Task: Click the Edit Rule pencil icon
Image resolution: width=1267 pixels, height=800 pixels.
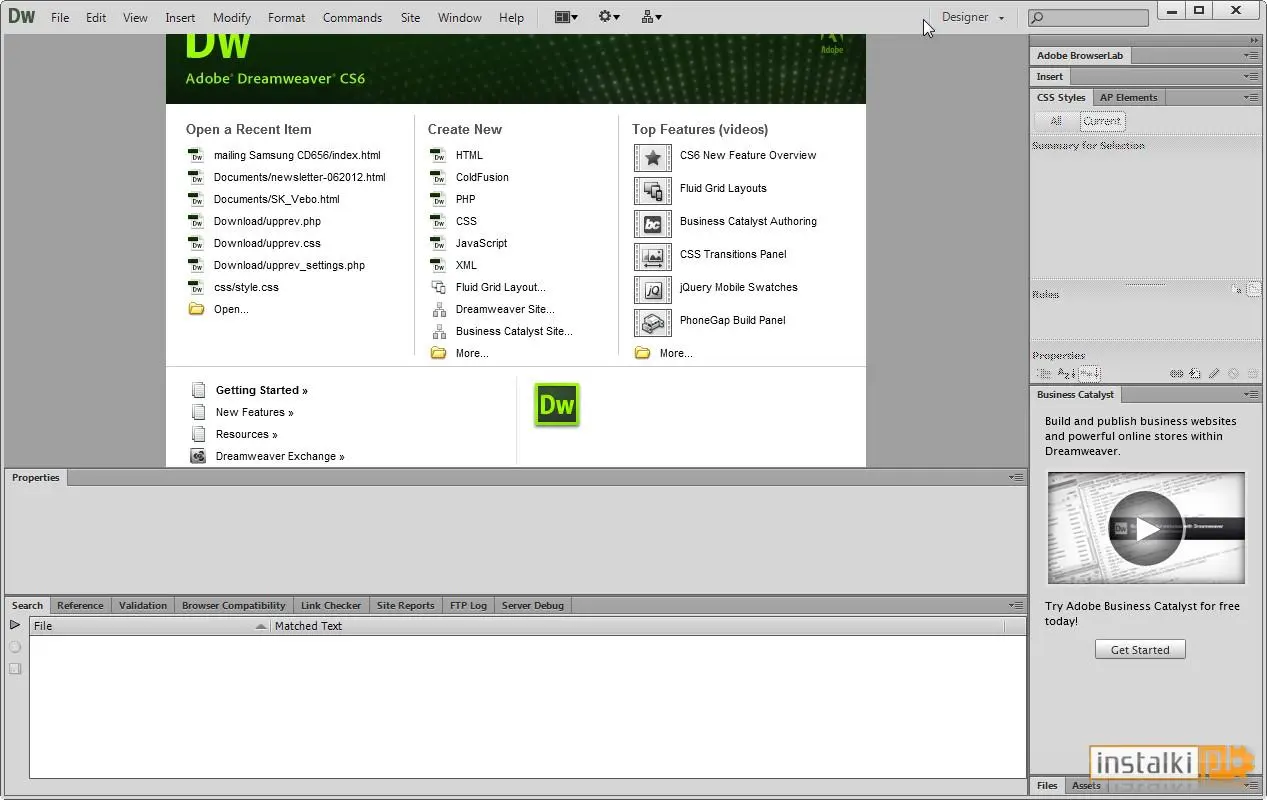Action: pyautogui.click(x=1214, y=374)
